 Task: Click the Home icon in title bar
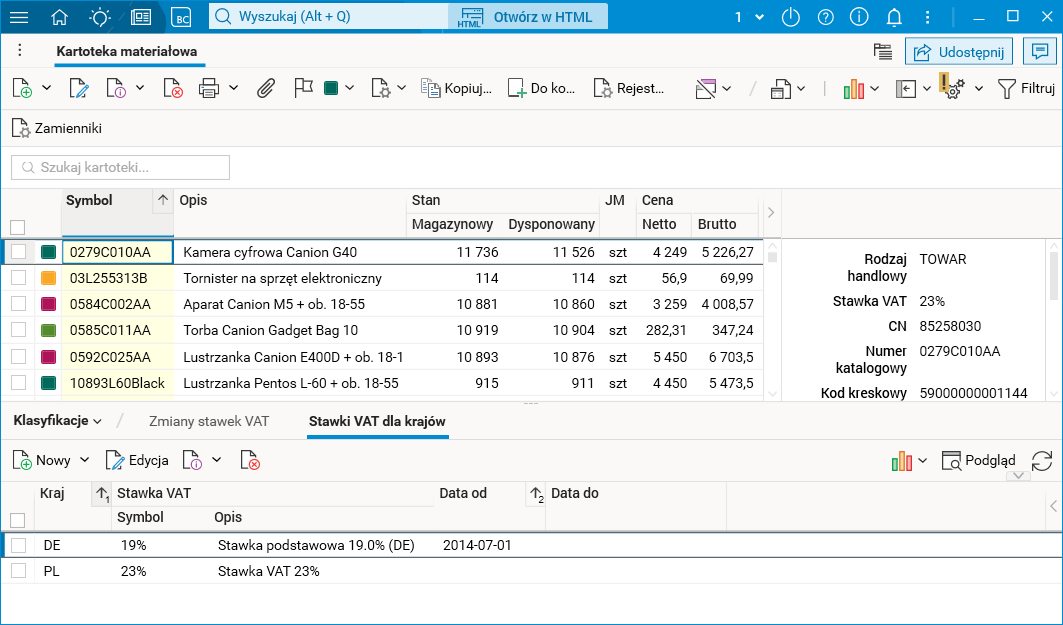pos(60,17)
